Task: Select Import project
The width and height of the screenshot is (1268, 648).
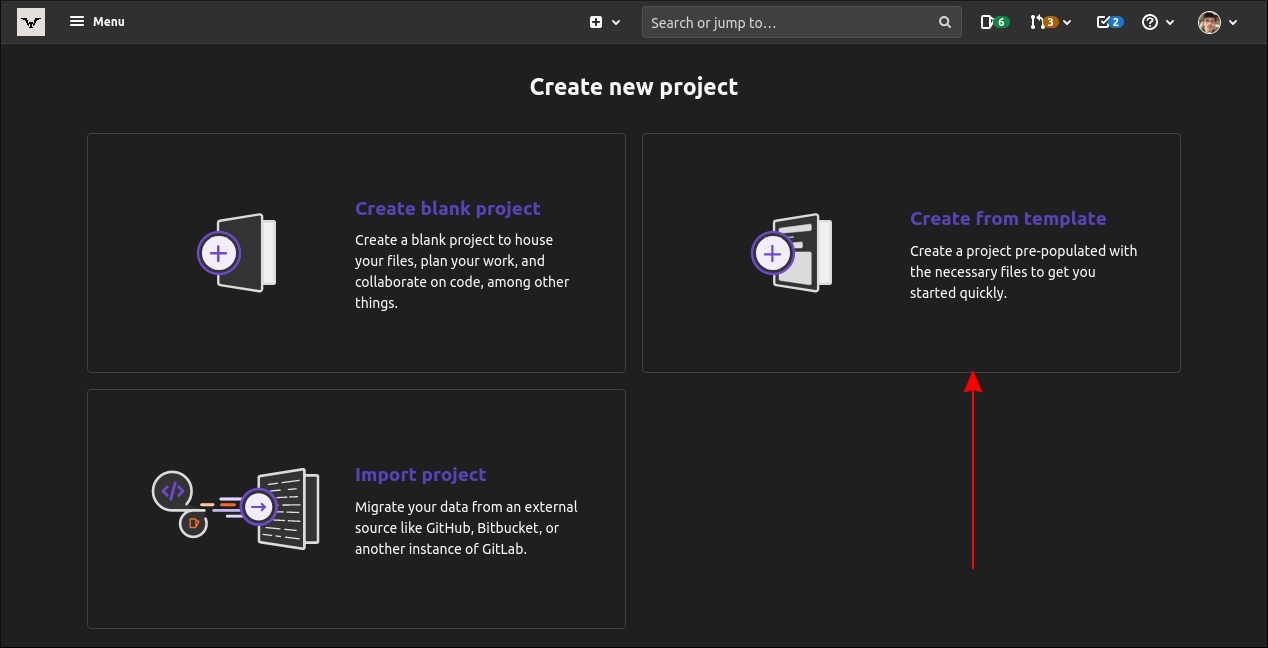Action: click(420, 474)
